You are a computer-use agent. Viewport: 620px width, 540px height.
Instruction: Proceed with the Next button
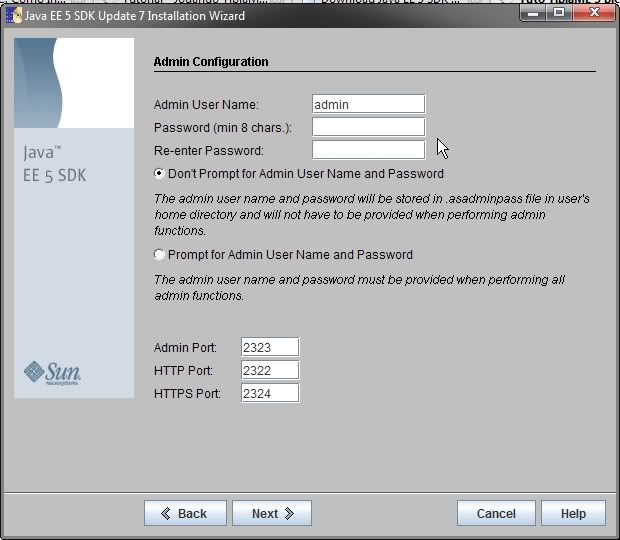click(272, 513)
